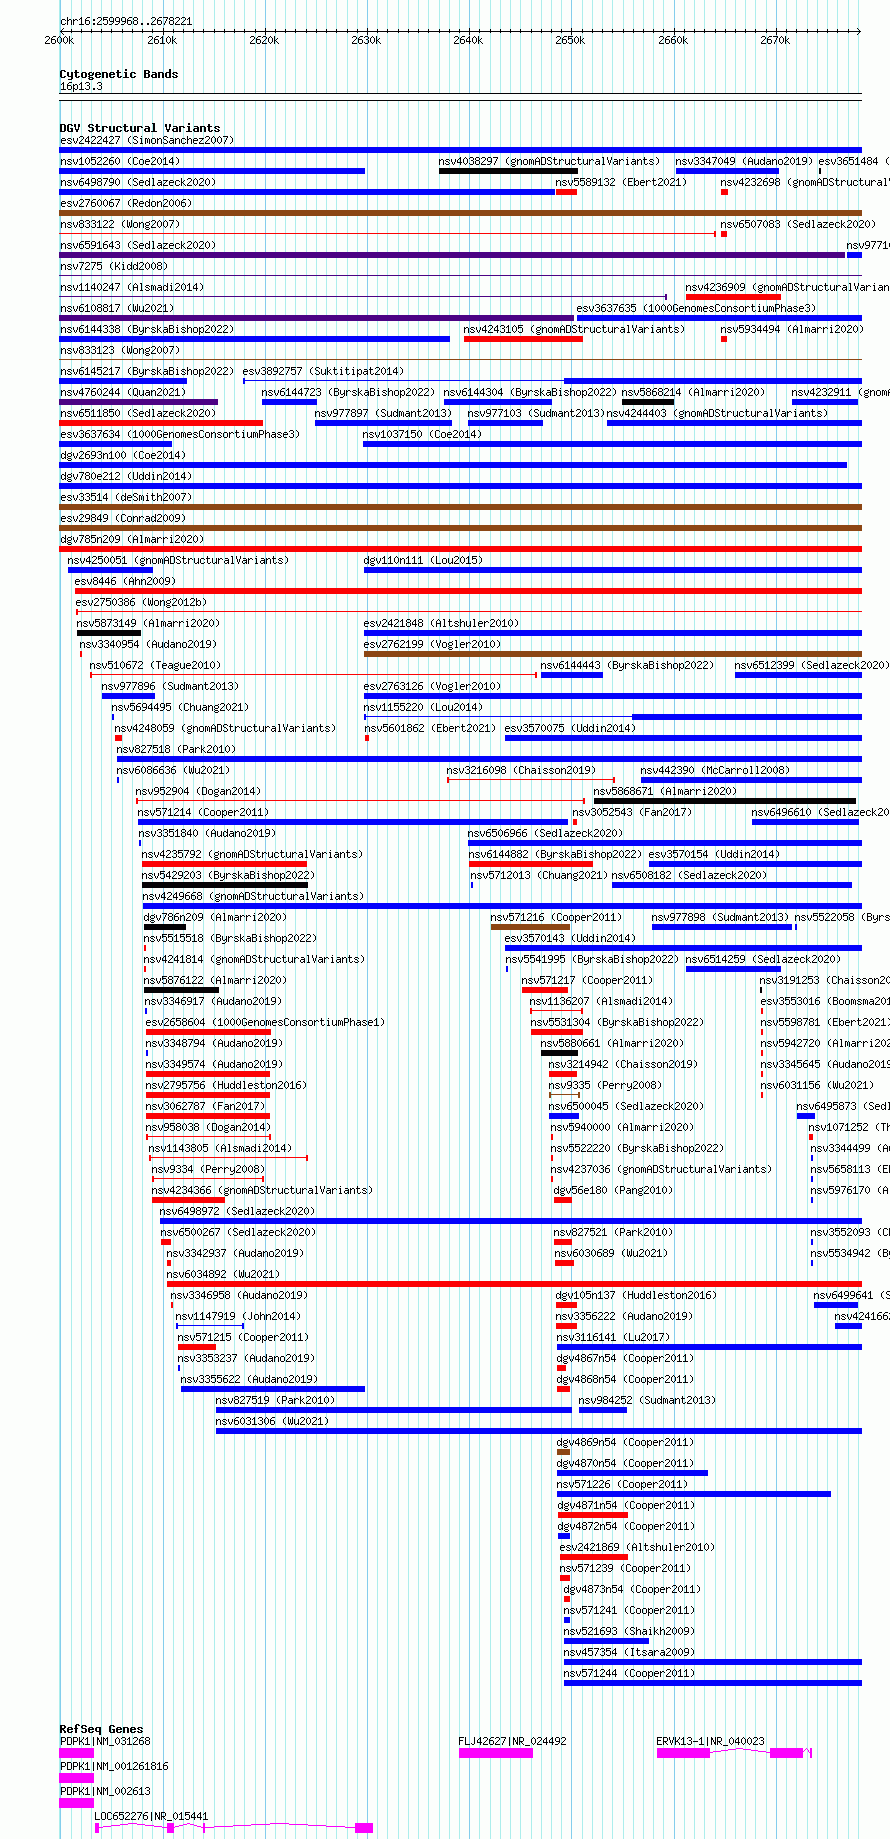Click esv29849 (Conrad2009) label
The image size is (890, 1839).
pyautogui.click(x=123, y=518)
